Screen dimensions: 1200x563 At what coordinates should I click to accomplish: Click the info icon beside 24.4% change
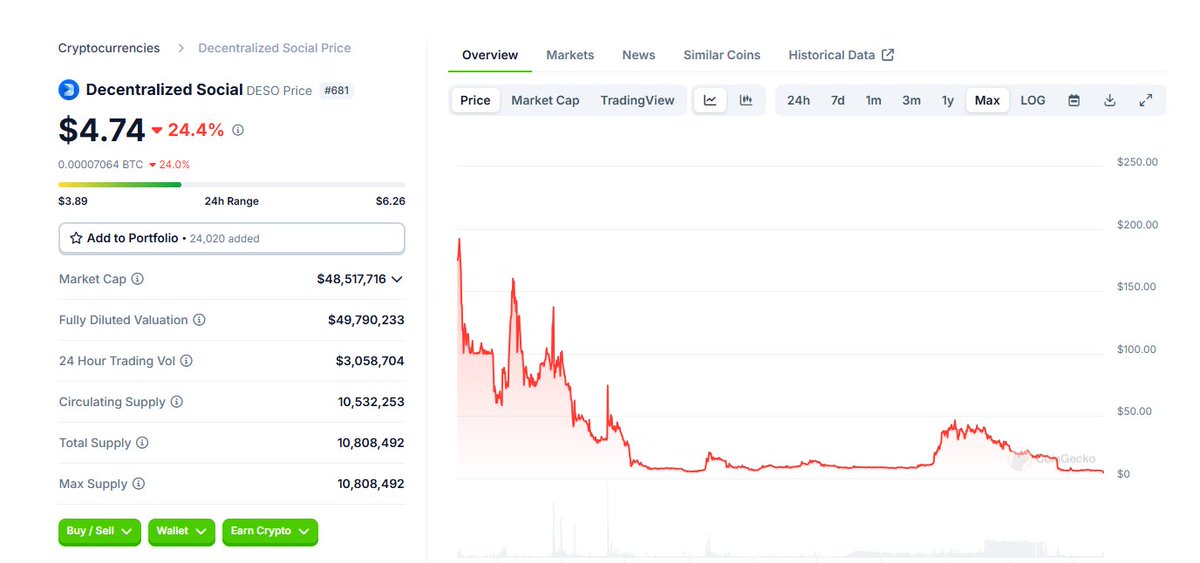[238, 130]
